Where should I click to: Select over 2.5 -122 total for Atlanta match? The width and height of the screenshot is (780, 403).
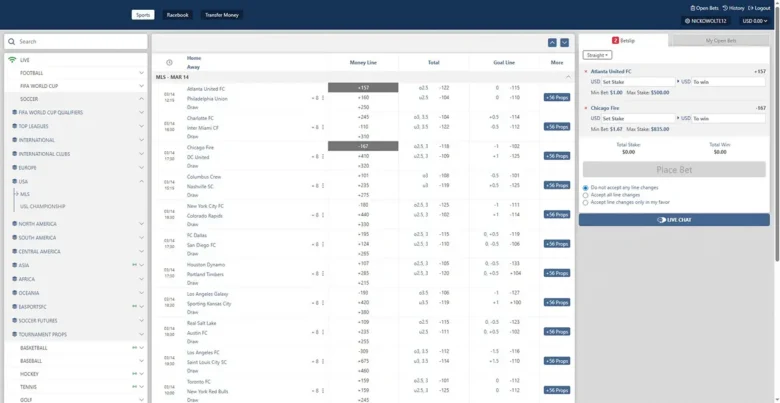pos(434,88)
